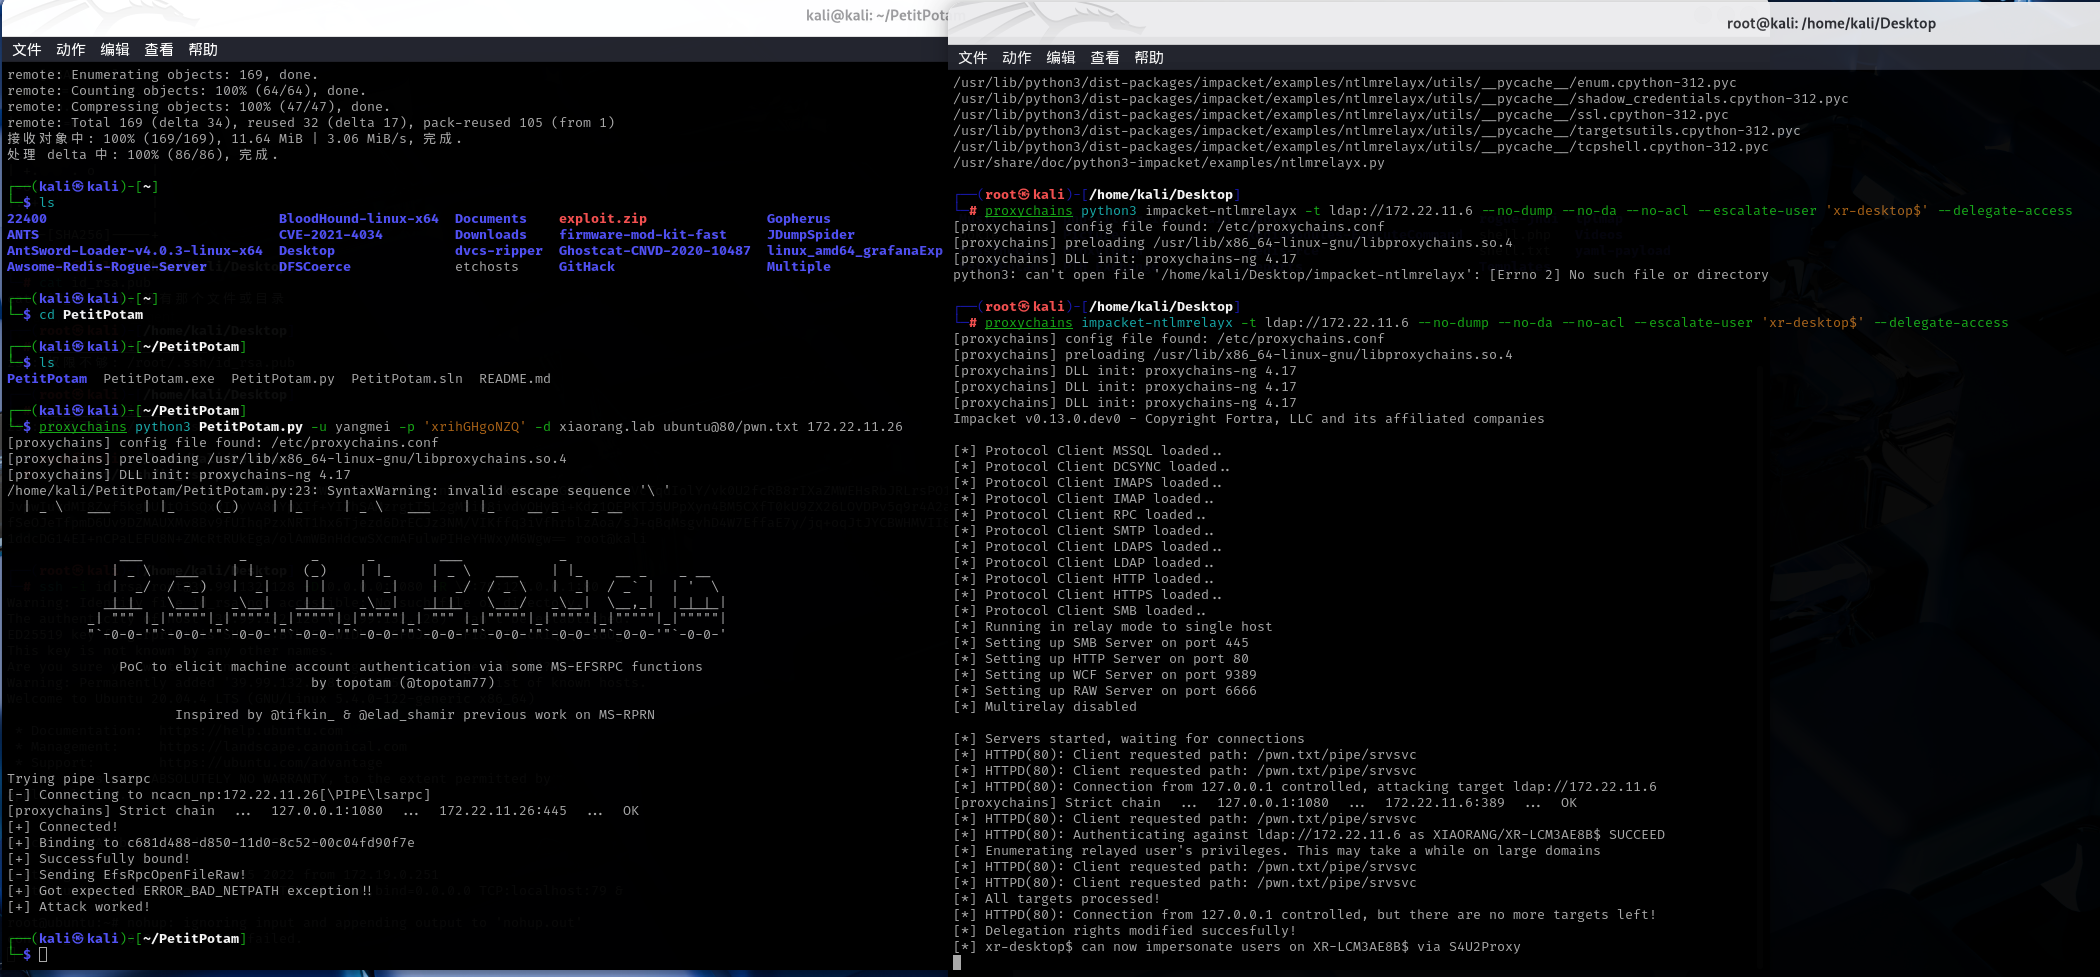Click "Protocol Client MSSQL loaded.." line
Screen dimensions: 2100x977
pos(1088,451)
